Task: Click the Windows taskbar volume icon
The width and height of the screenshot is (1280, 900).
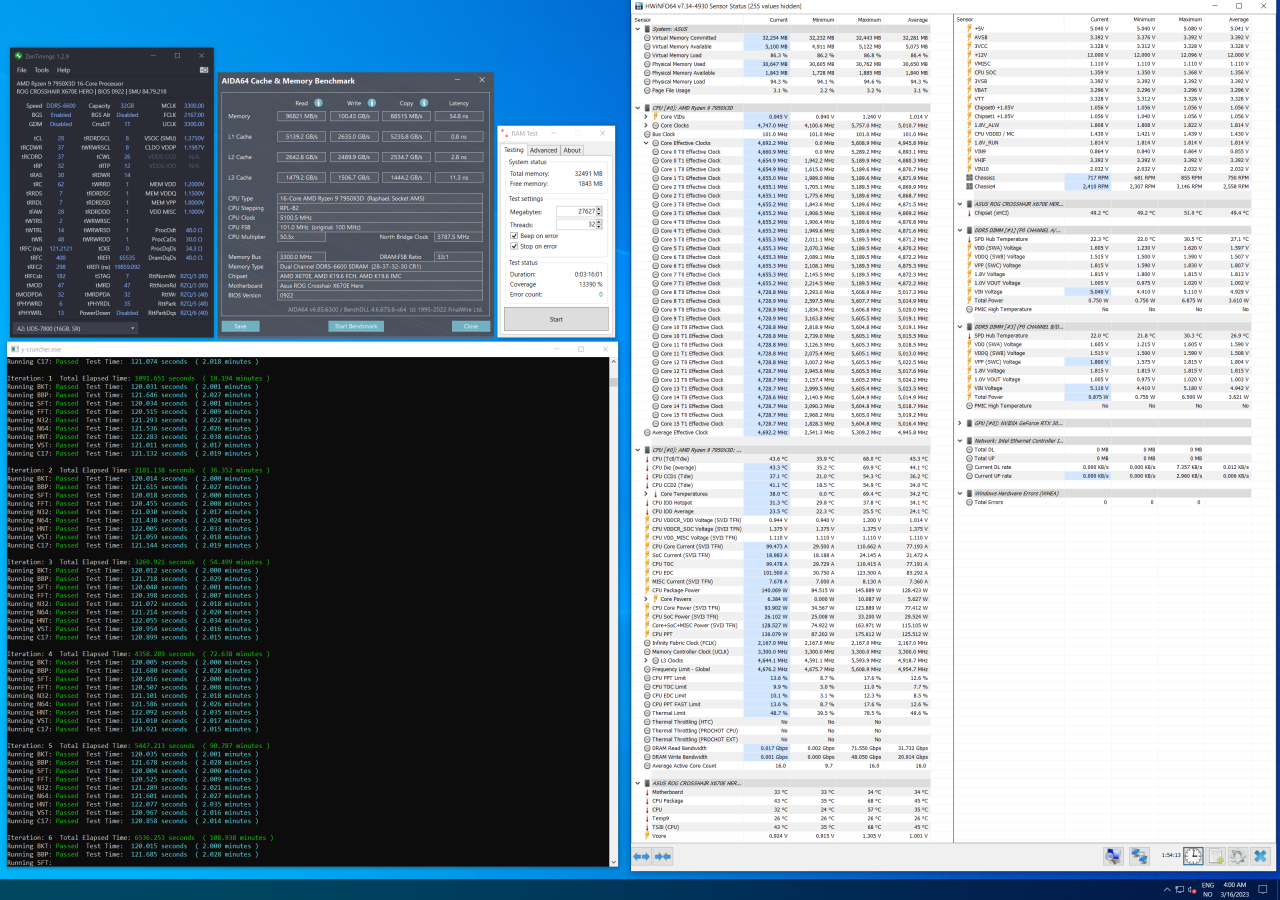Action: pyautogui.click(x=1190, y=888)
